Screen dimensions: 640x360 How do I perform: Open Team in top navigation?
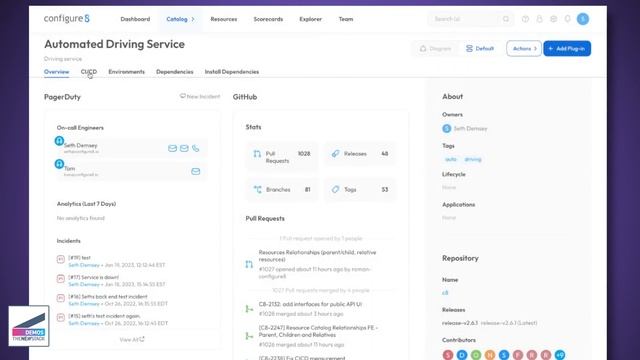tap(346, 19)
